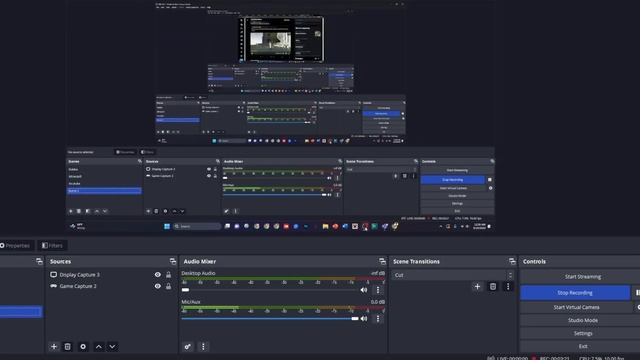Open the Audio Mixer bottom toolbar menu dots
This screenshot has height=360, width=640.
(203, 347)
